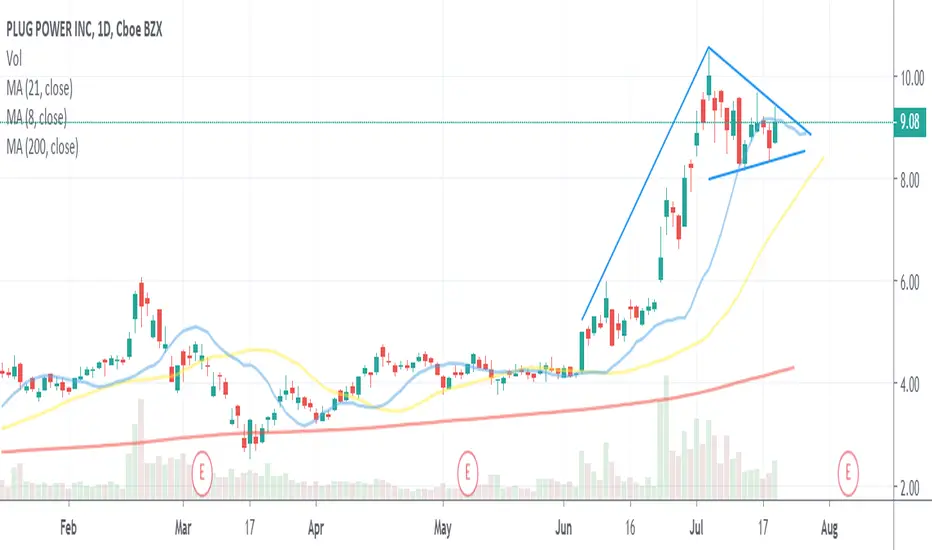
Task: Click the earnings marker near May
Action: click(x=468, y=474)
